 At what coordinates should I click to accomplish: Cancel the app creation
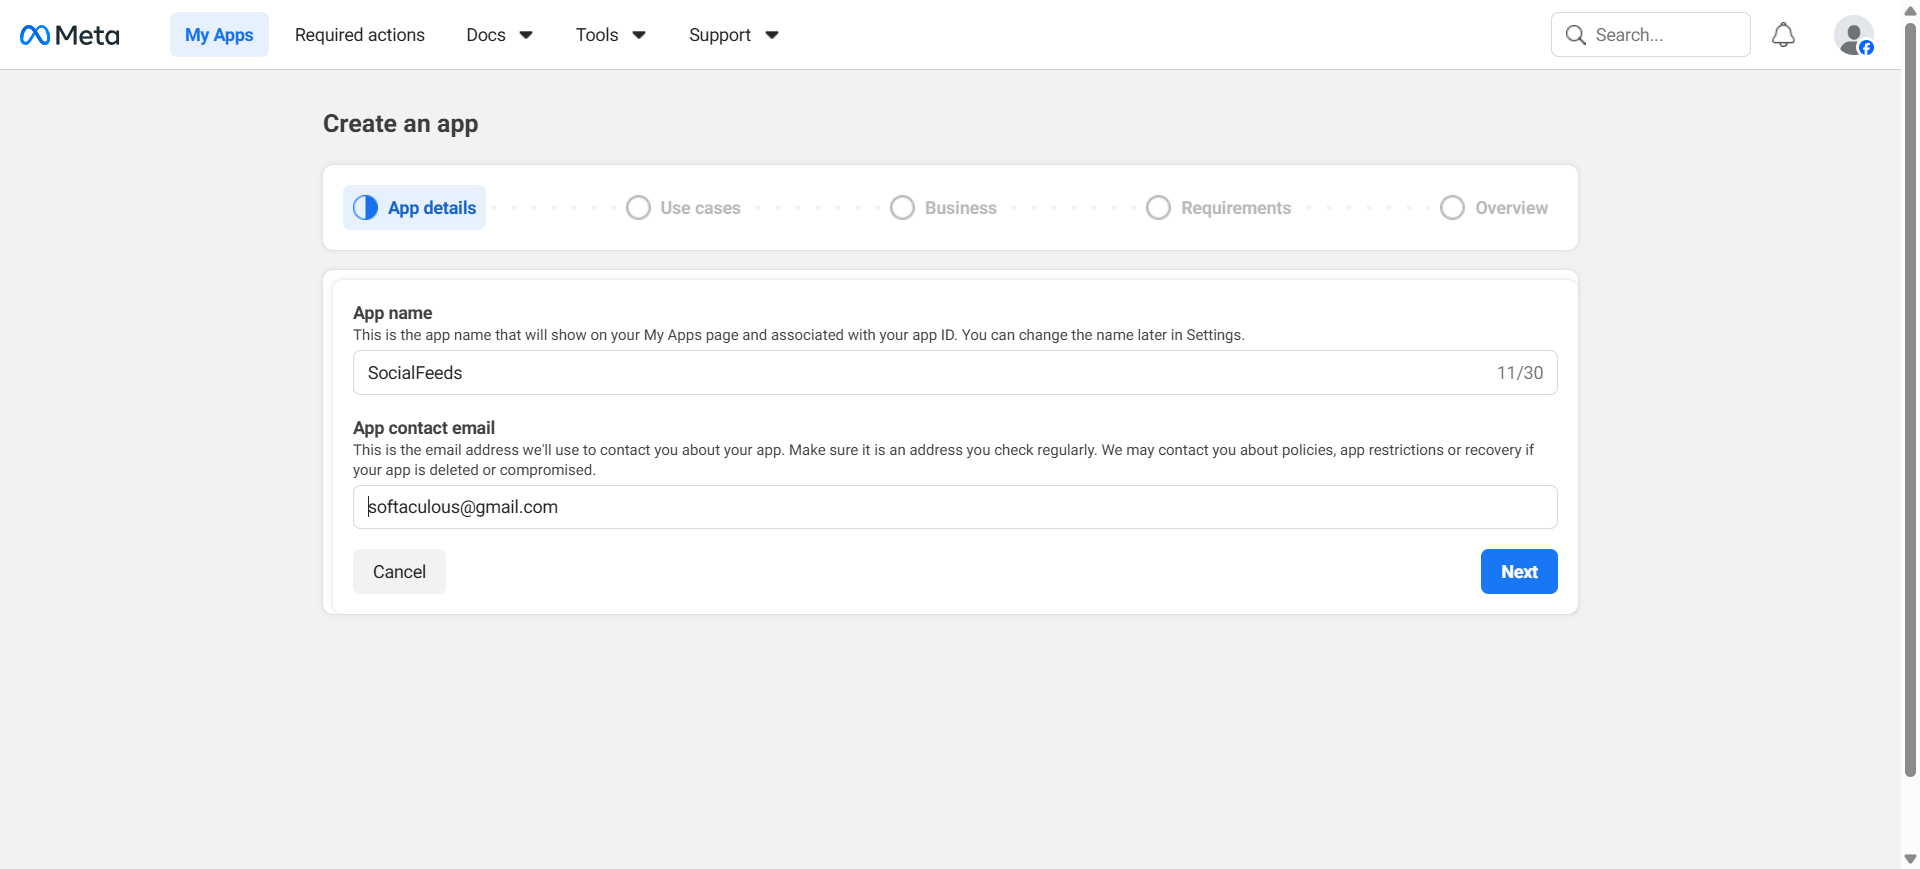[x=399, y=572]
